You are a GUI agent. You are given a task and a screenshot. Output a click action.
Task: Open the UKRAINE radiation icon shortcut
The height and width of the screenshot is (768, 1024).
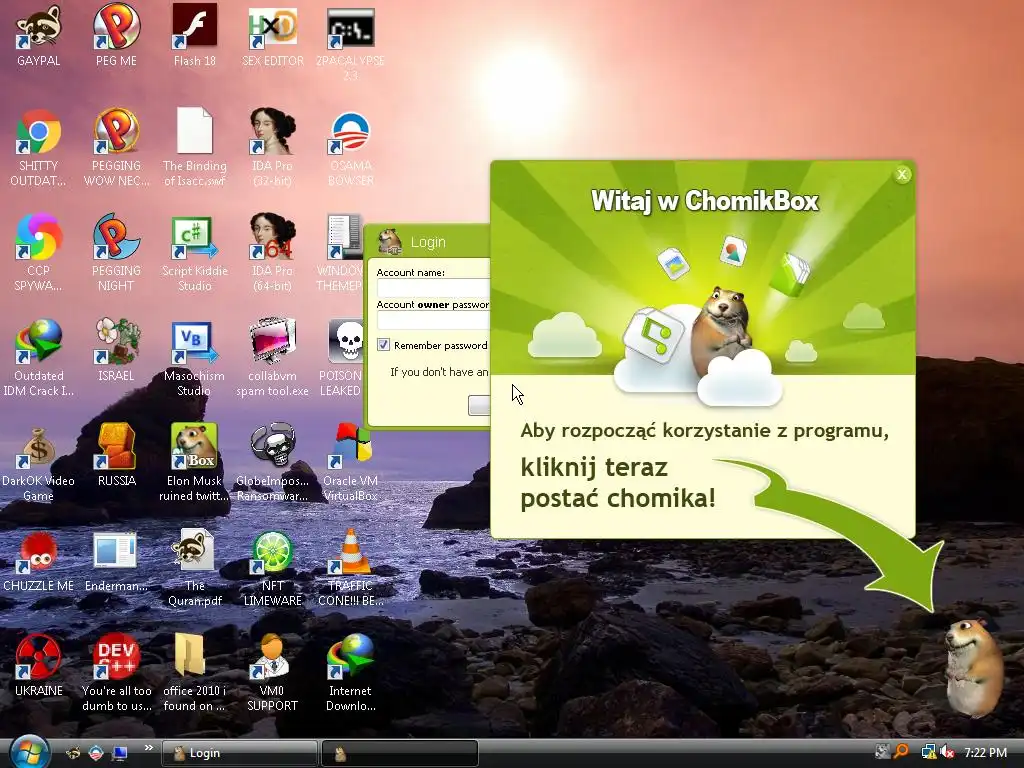[39, 665]
